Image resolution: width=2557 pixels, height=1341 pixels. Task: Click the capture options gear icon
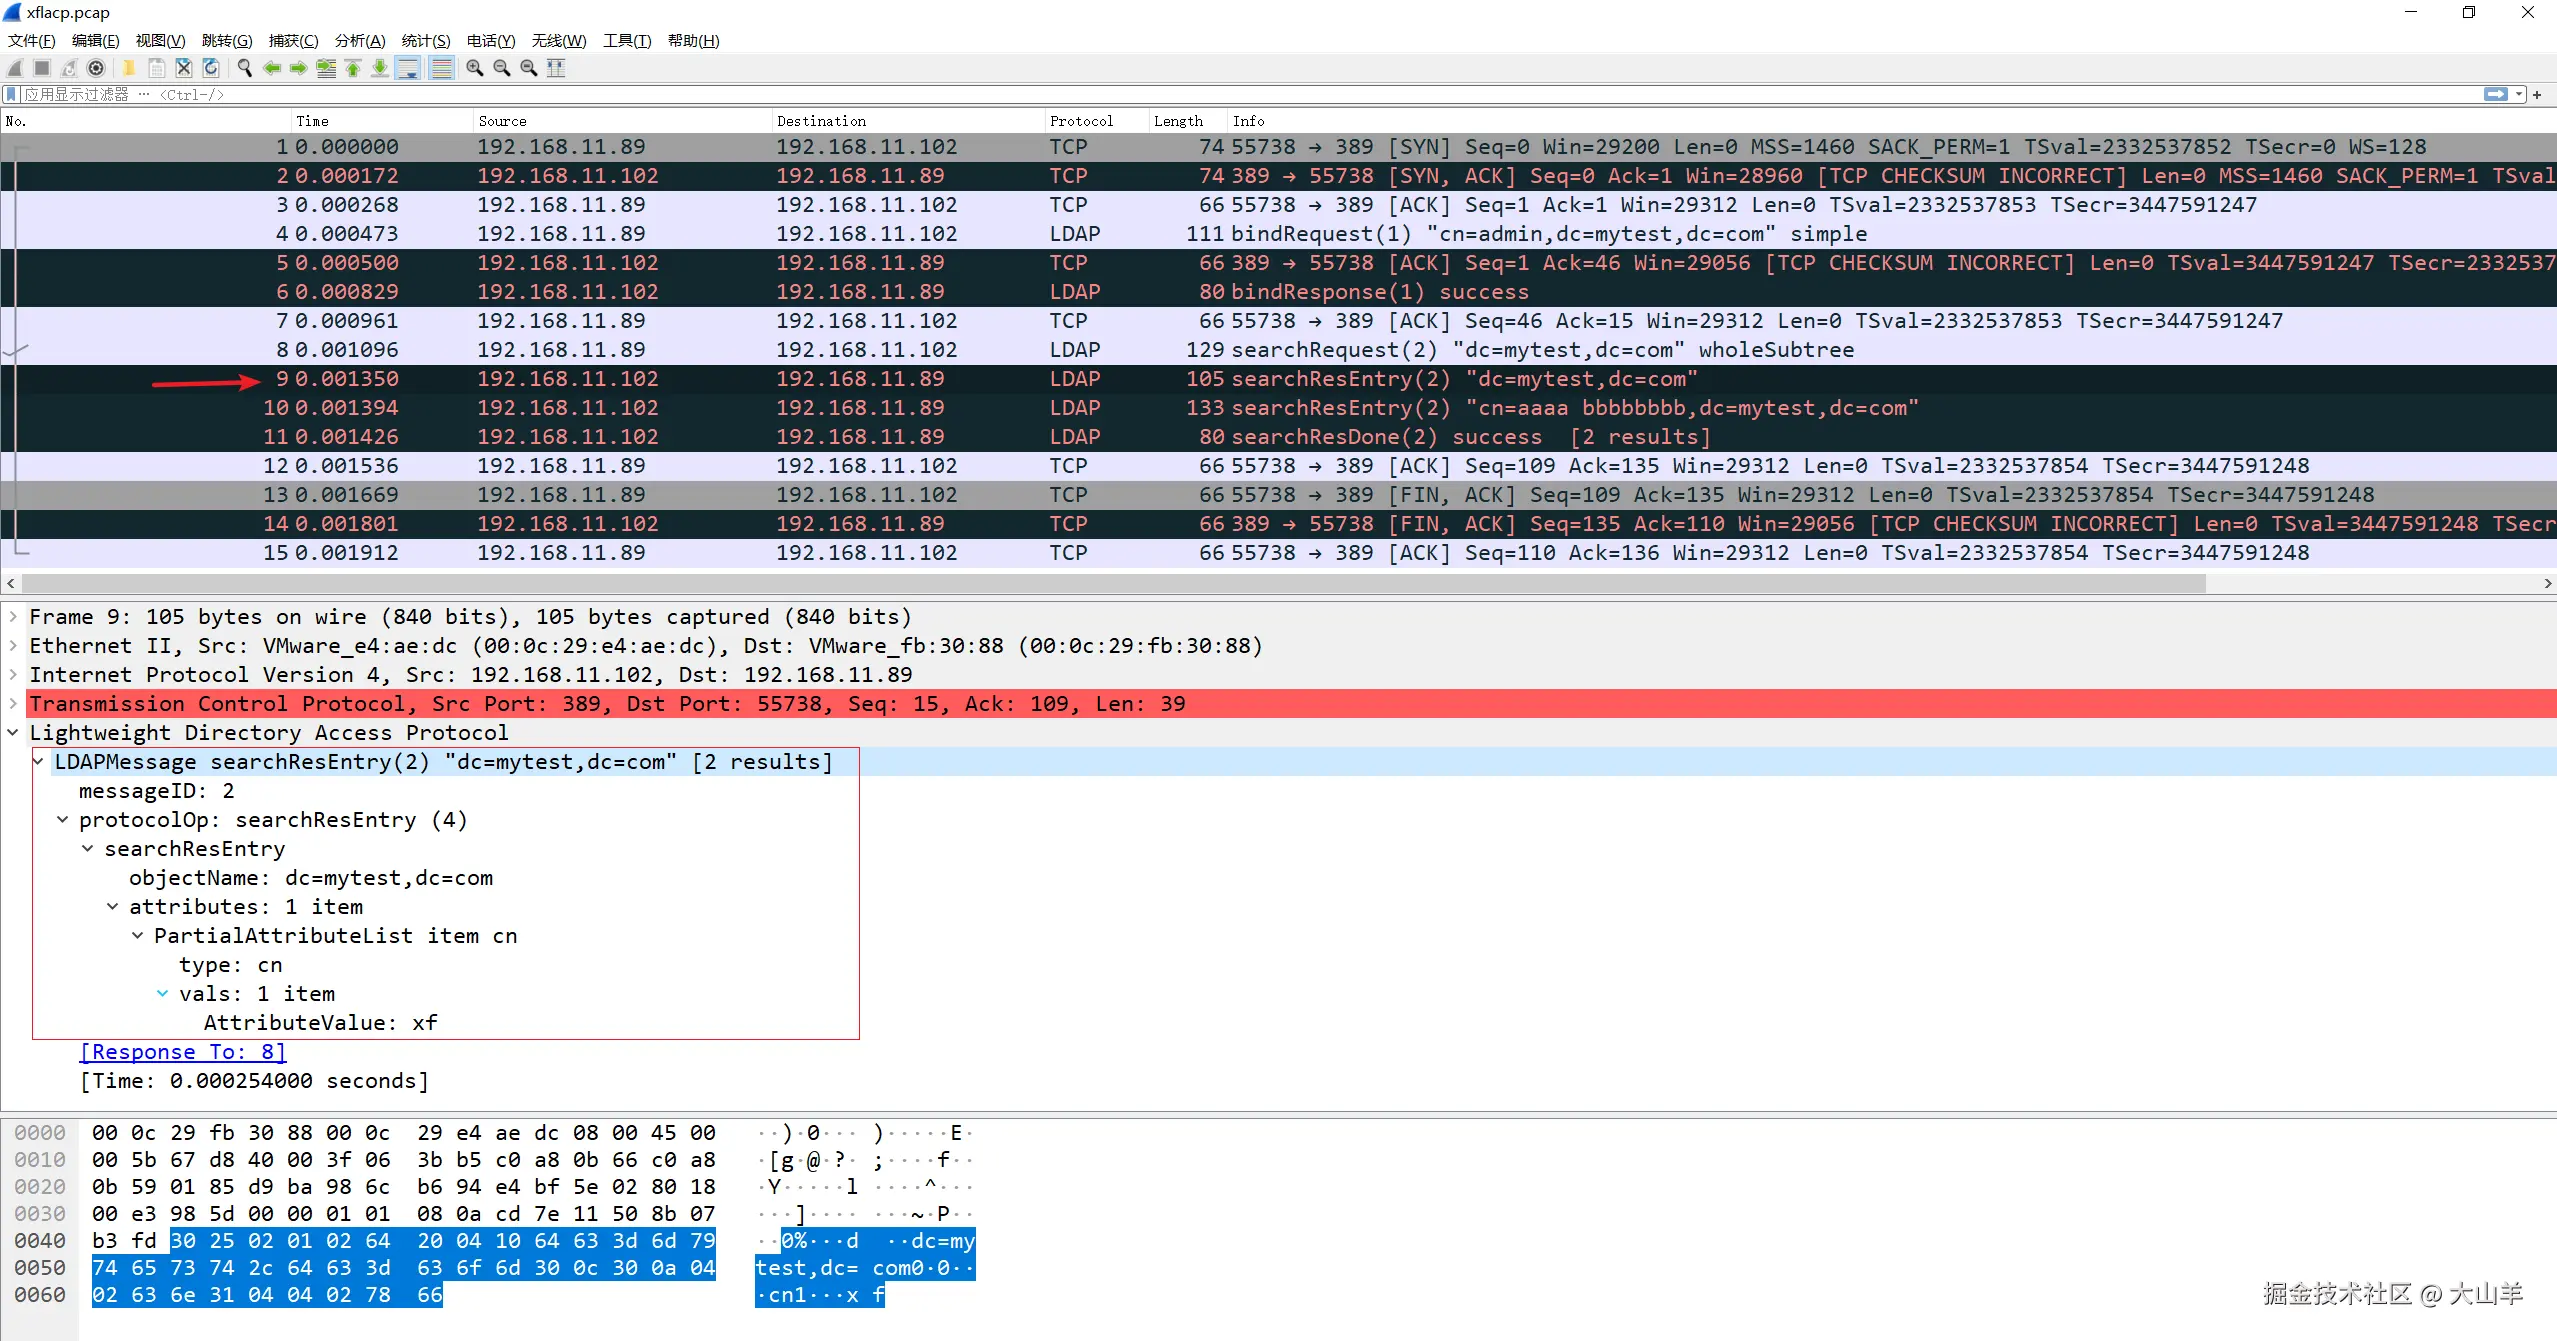pos(96,68)
